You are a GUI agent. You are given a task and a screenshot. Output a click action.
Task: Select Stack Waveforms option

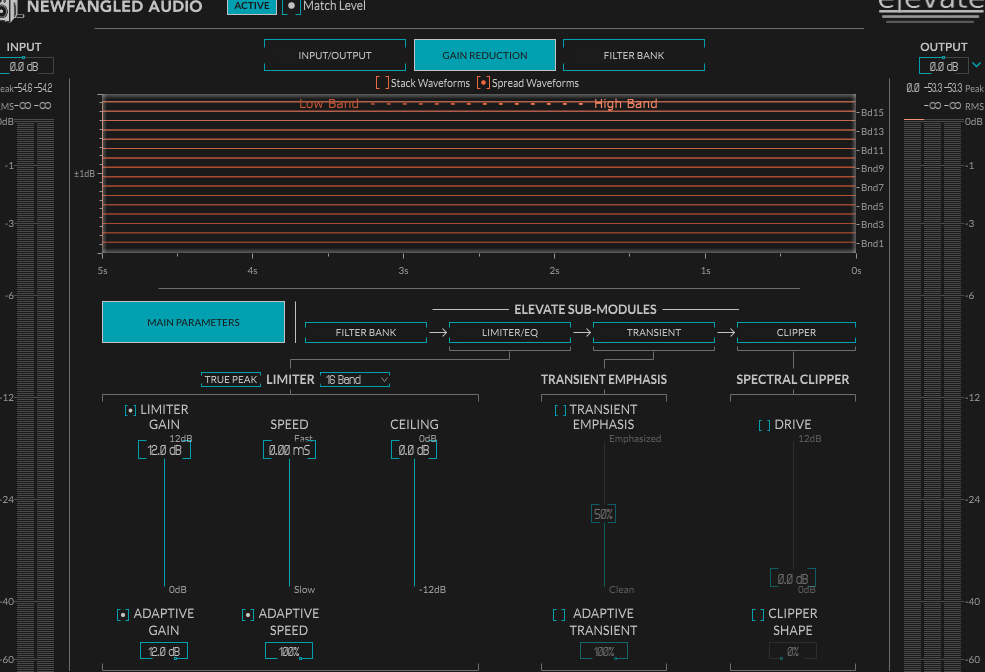pos(383,83)
